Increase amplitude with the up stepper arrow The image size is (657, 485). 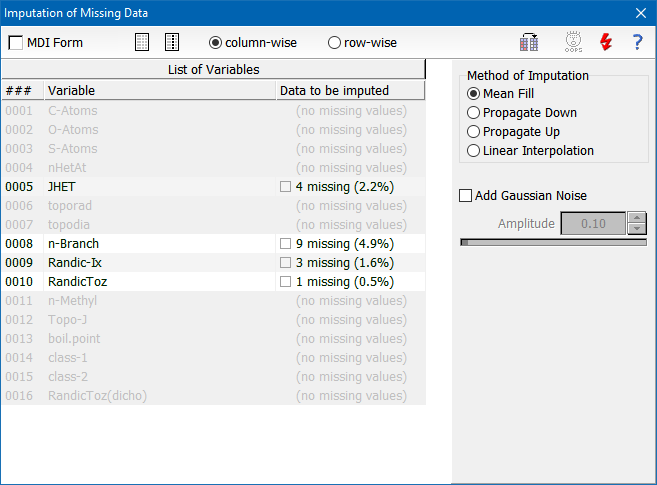tap(637, 218)
